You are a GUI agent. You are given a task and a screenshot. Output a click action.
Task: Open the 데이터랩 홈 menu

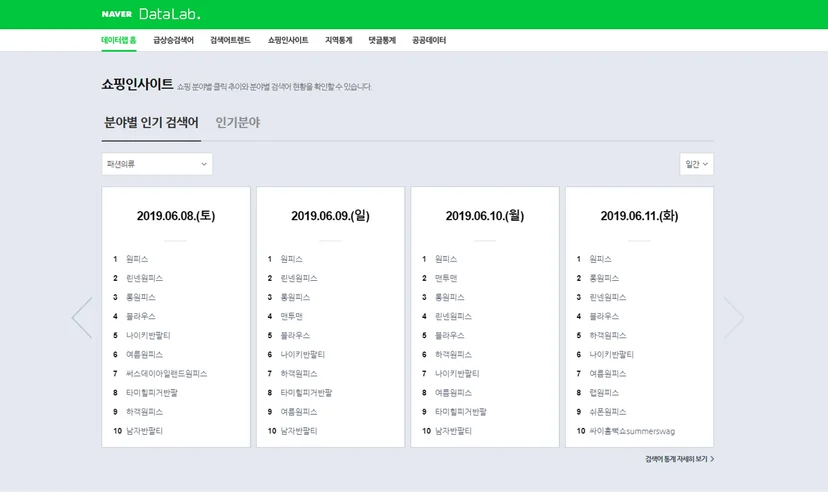(x=119, y=40)
